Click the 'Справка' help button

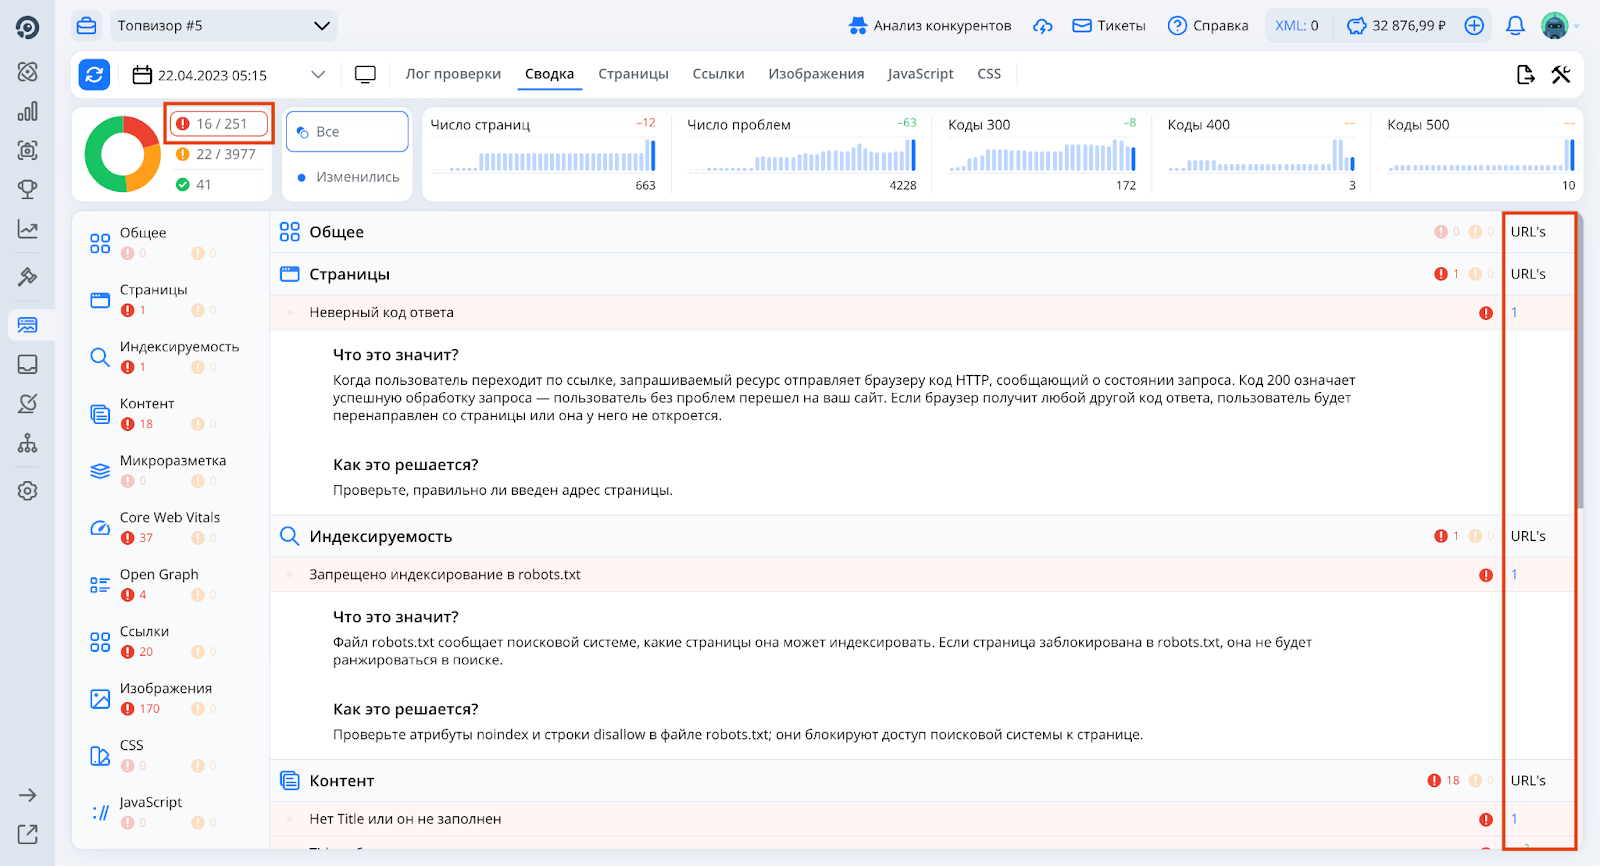pyautogui.click(x=1208, y=26)
